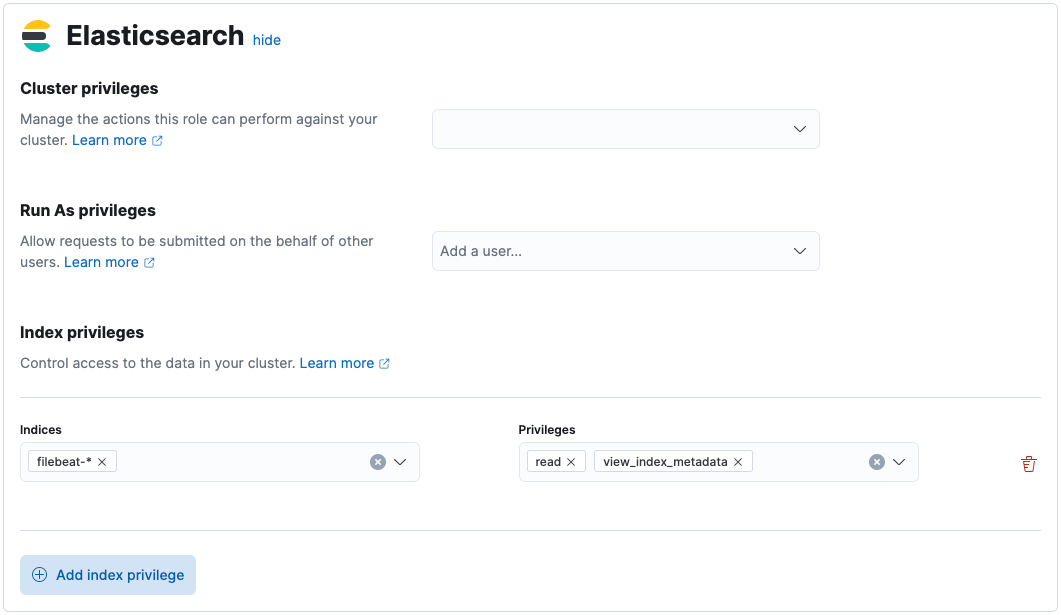Remove the "filebeat-*" index pattern tag
The width and height of the screenshot is (1061, 615).
104,461
